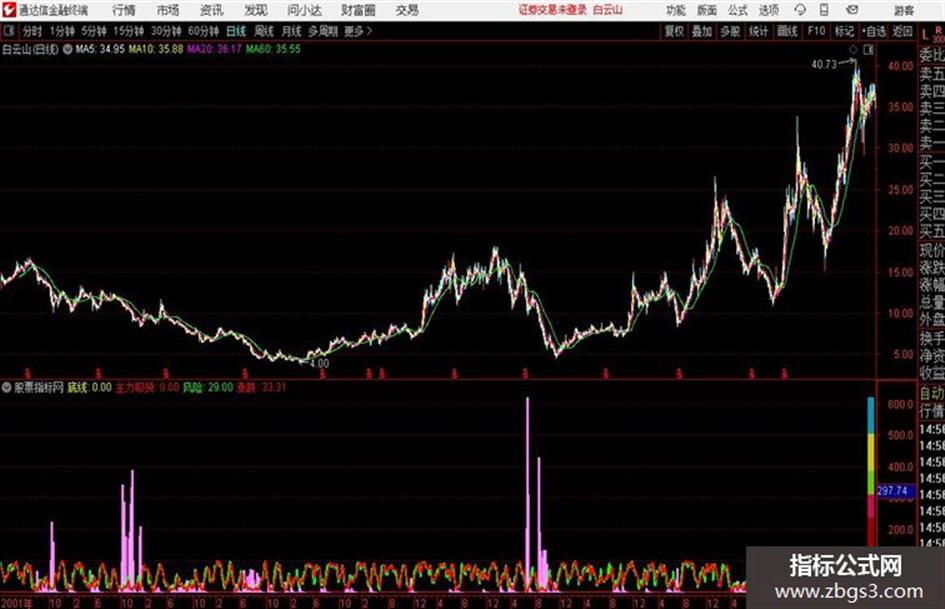The height and width of the screenshot is (609, 945).
Task: Click the 通达信 red logo icon
Action: pyautogui.click(x=8, y=10)
